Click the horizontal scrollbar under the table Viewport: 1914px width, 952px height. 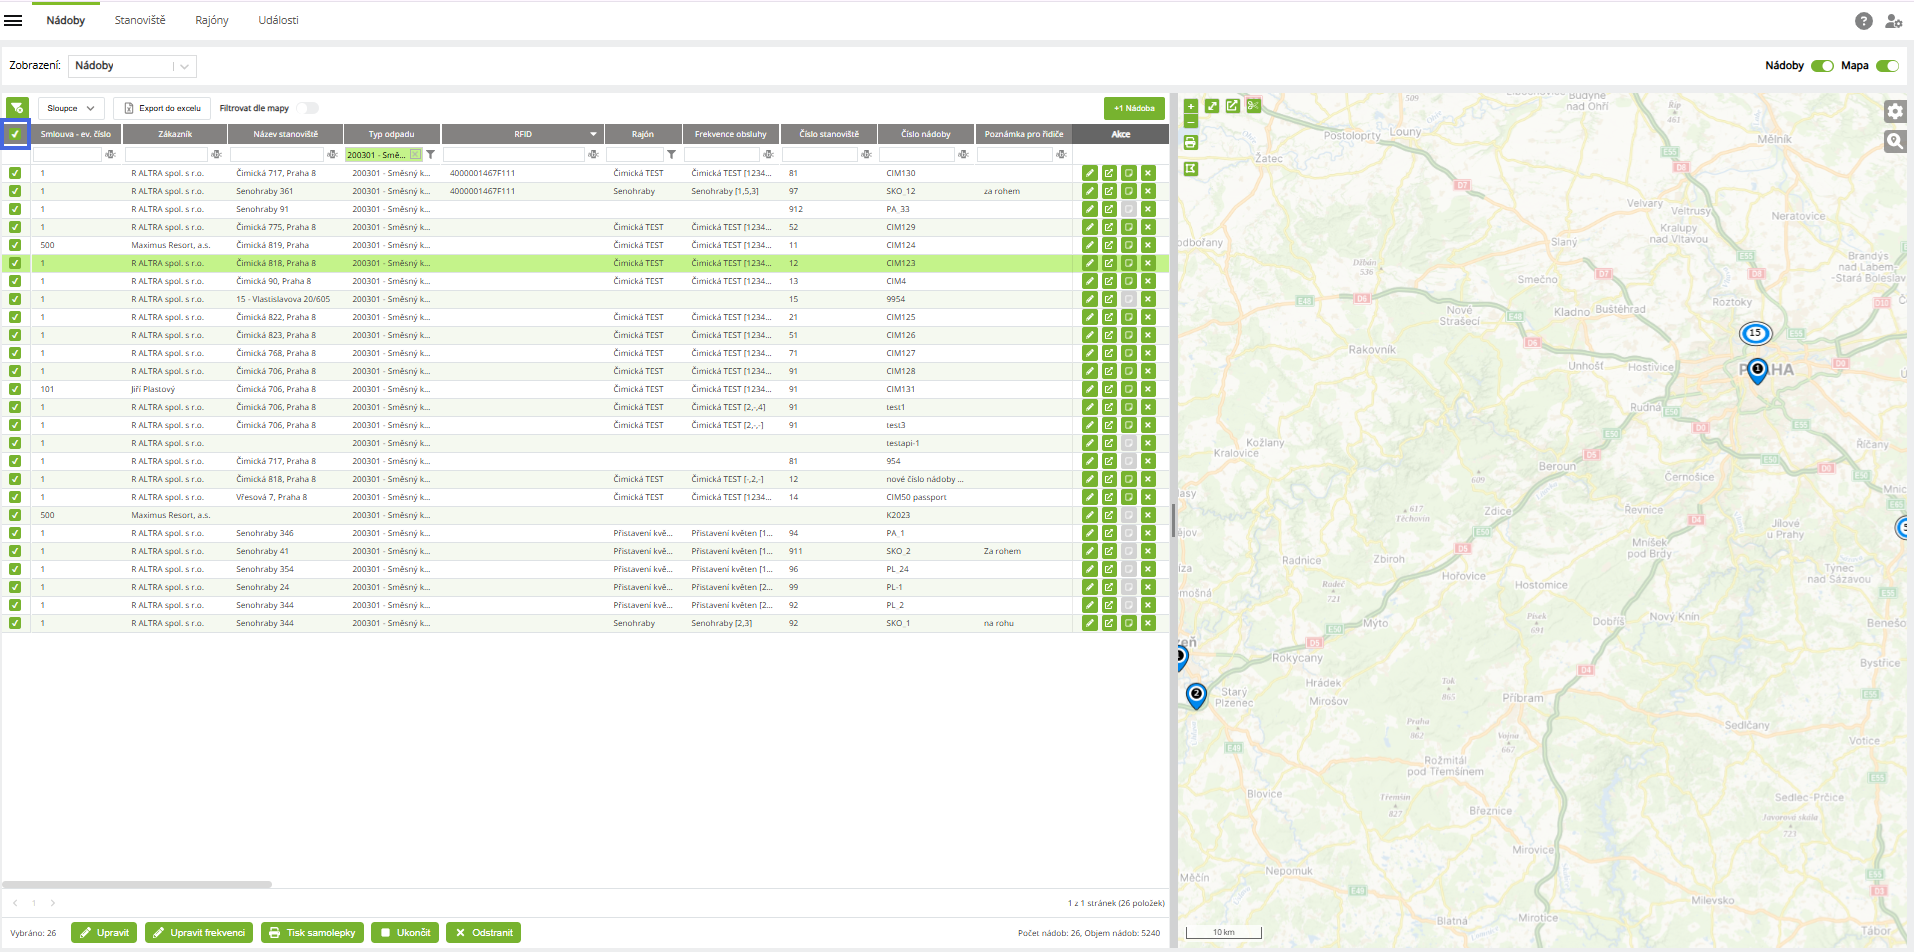click(137, 884)
